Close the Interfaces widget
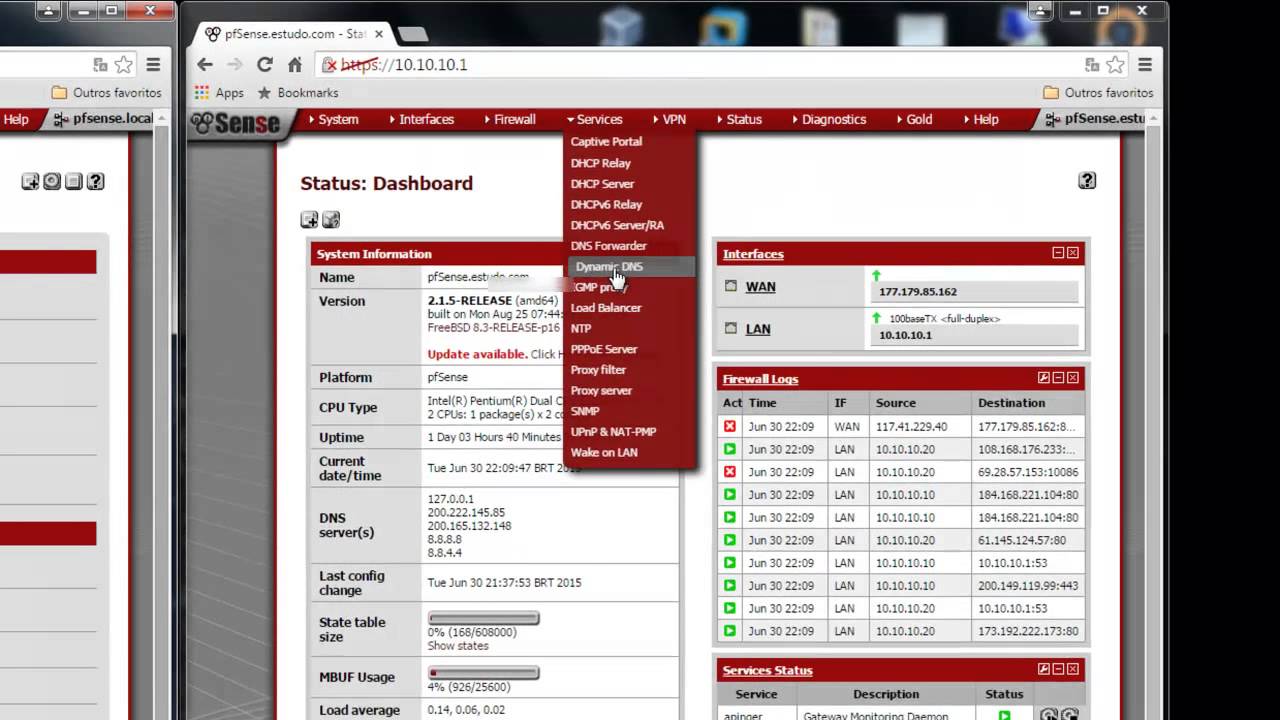 (x=1073, y=253)
